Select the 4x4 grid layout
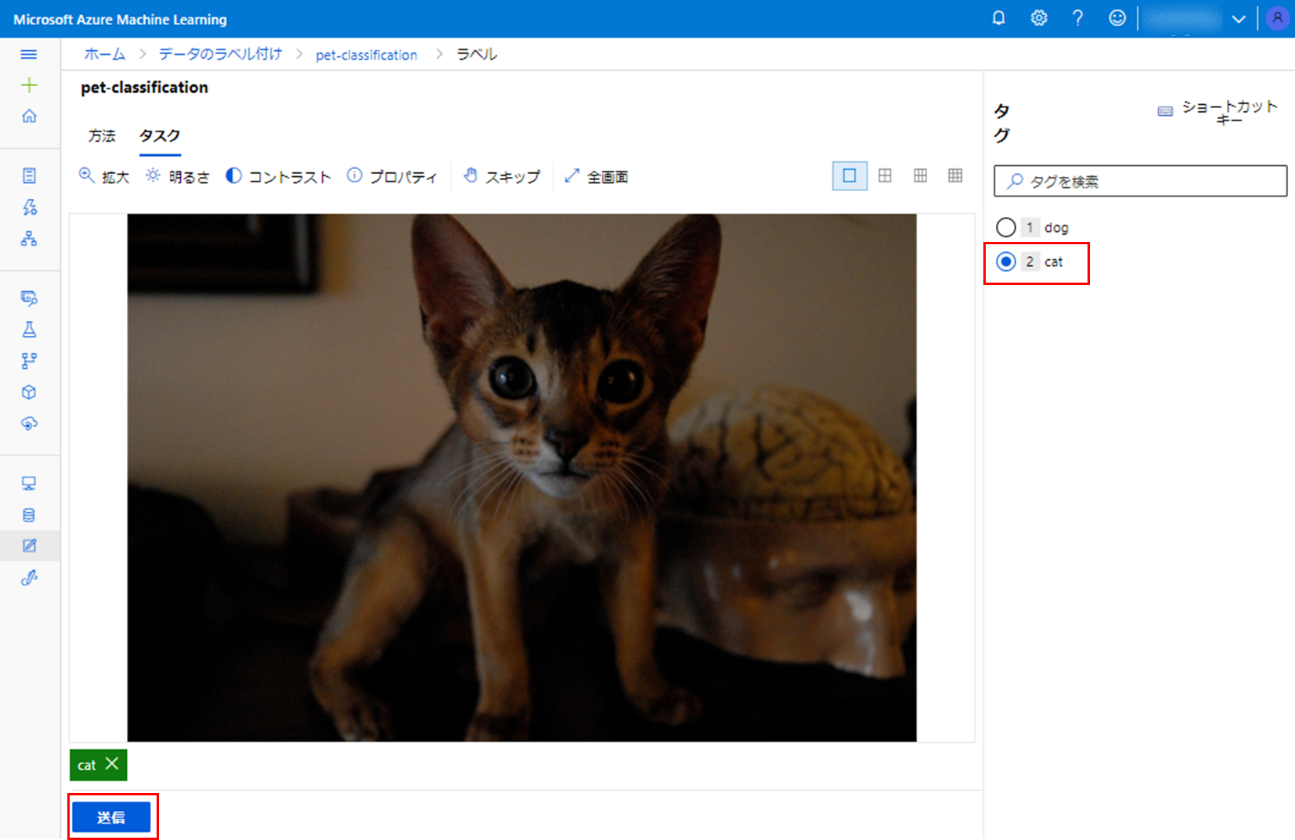 tap(955, 176)
